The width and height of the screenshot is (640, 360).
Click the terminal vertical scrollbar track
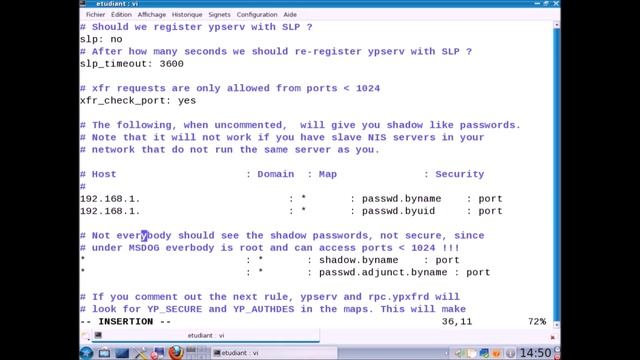pos(556,175)
